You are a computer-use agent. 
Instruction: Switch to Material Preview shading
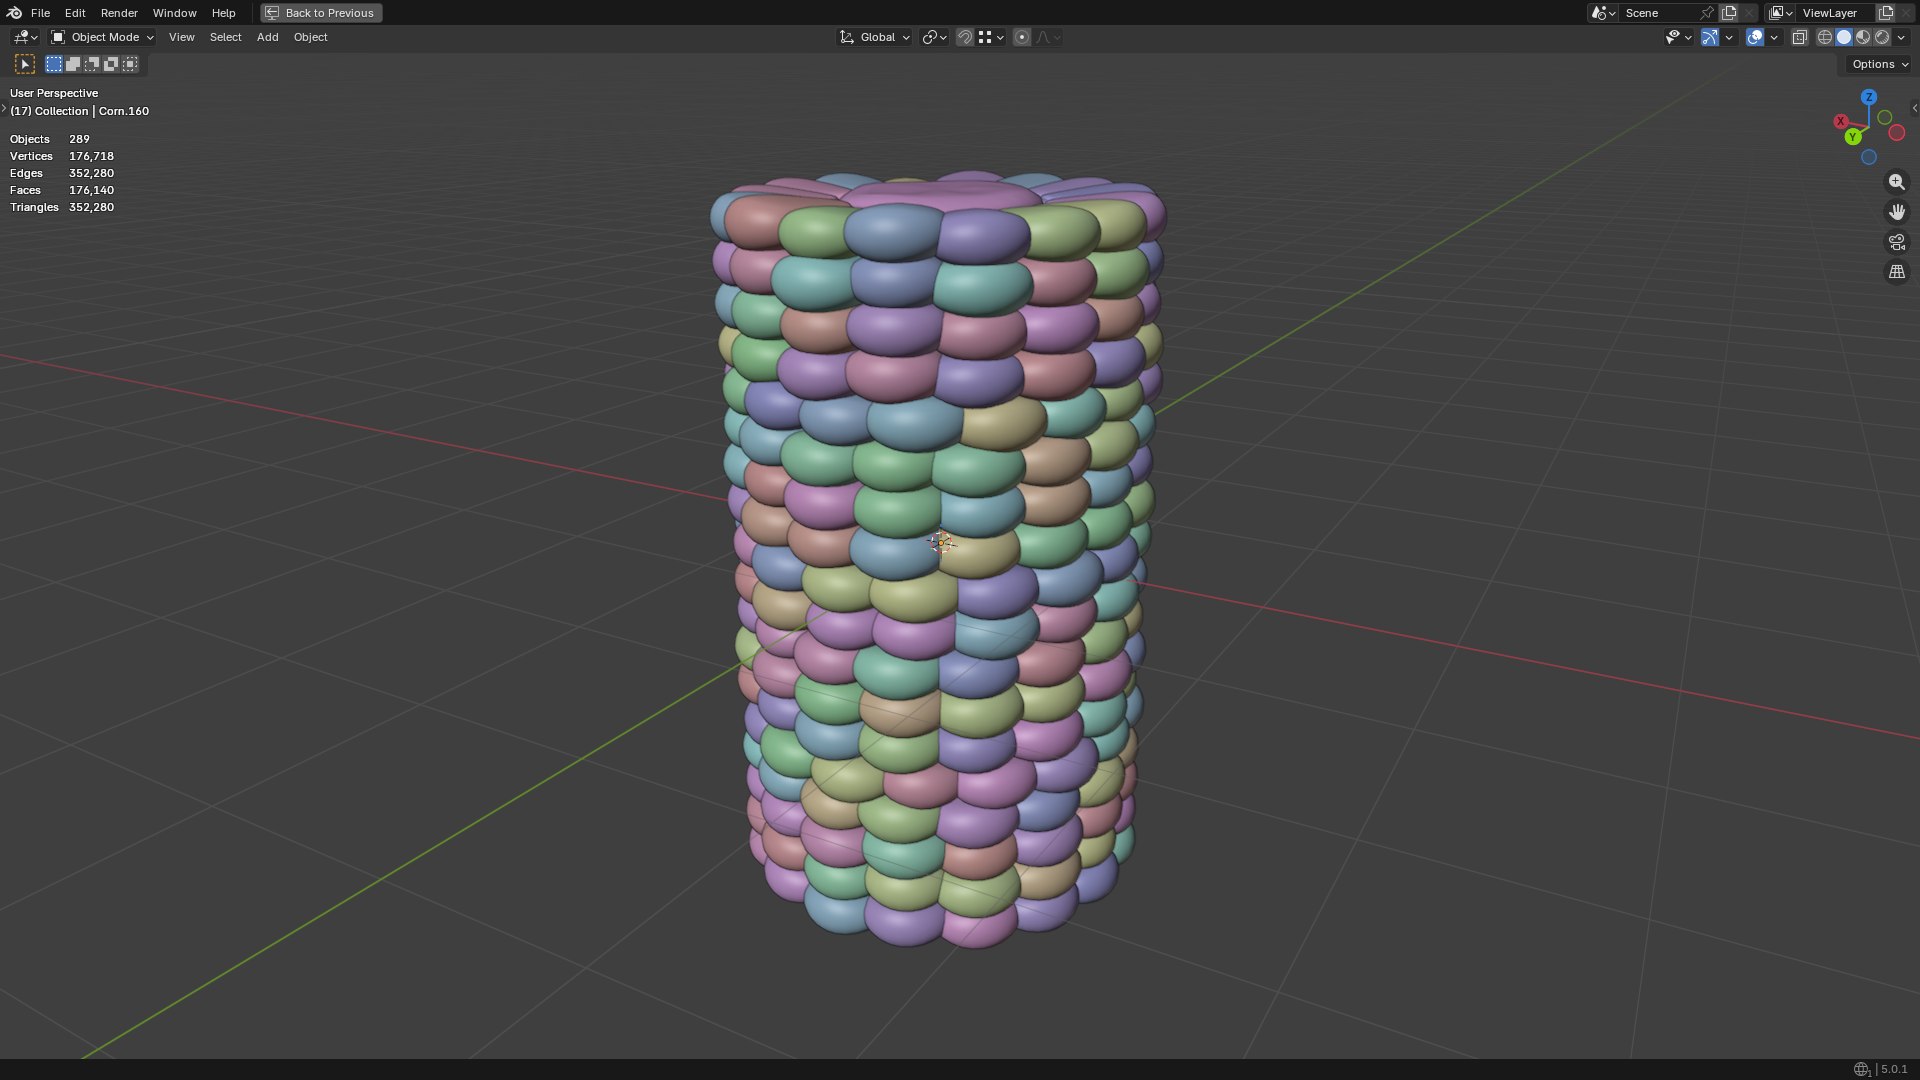(1863, 37)
